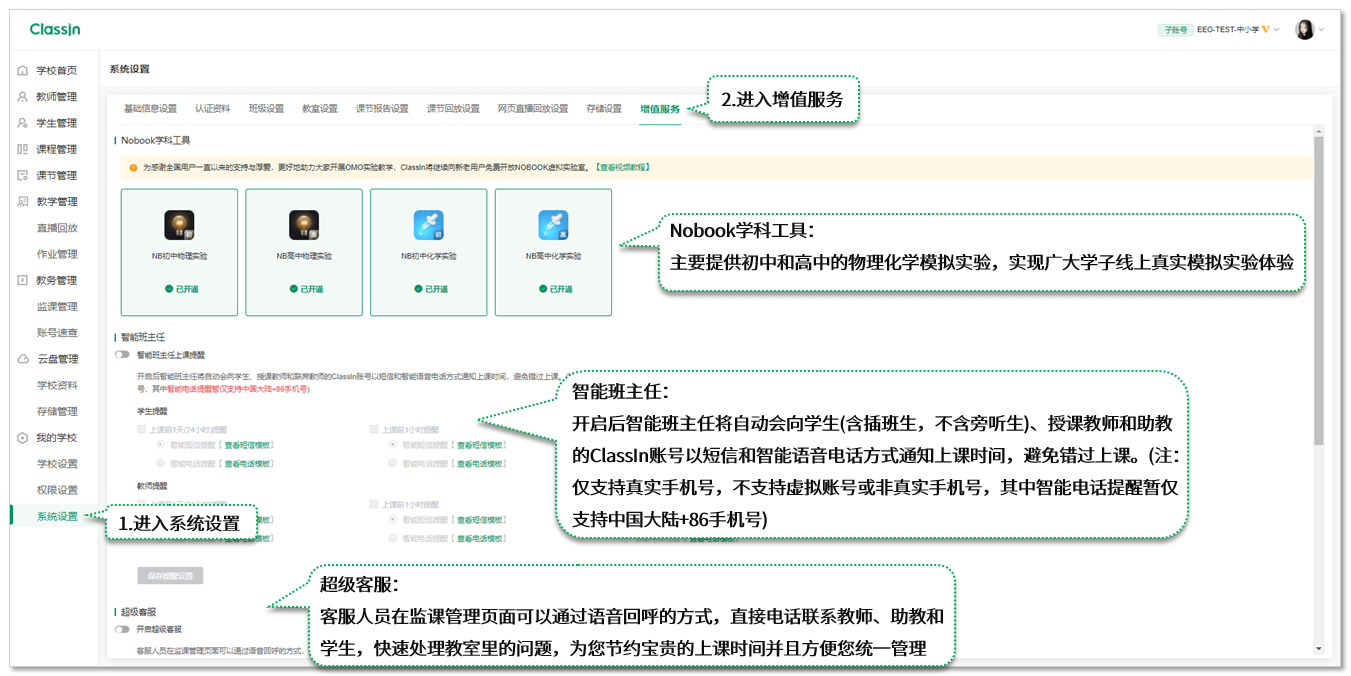Screen dimensions: 1351x676
Task: Select 智能电话提醒 radio for student 1-day reminder
Action: [161, 463]
